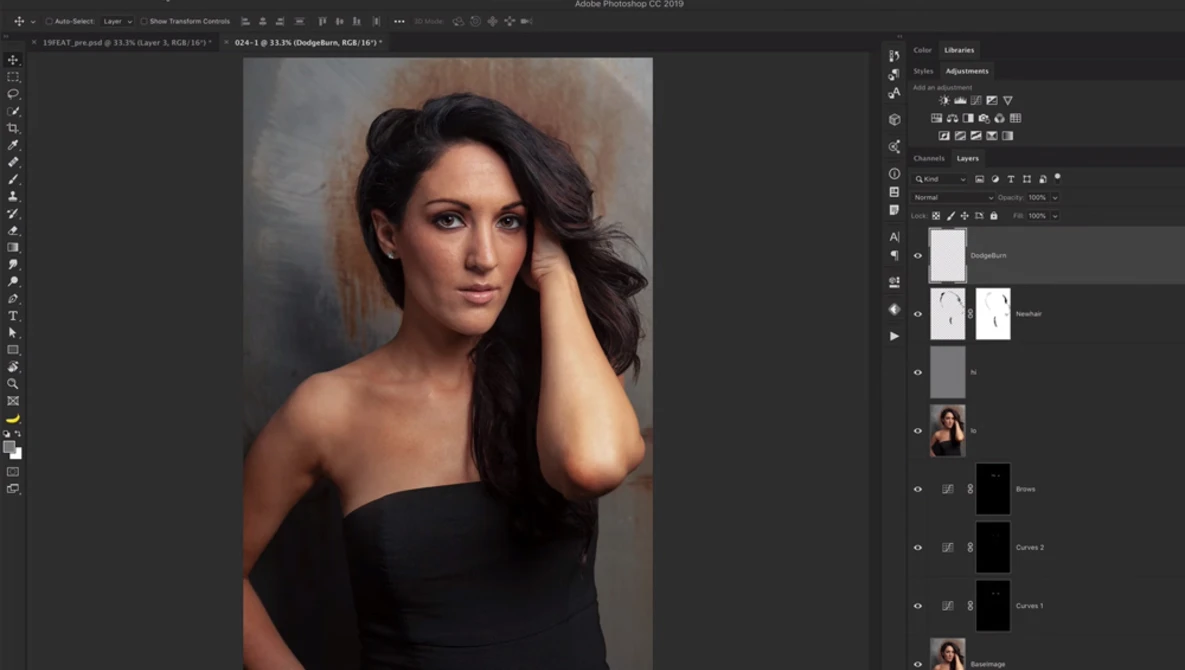Viewport: 1185px width, 670px height.
Task: Open the Normal blend mode dropdown
Action: pyautogui.click(x=952, y=198)
